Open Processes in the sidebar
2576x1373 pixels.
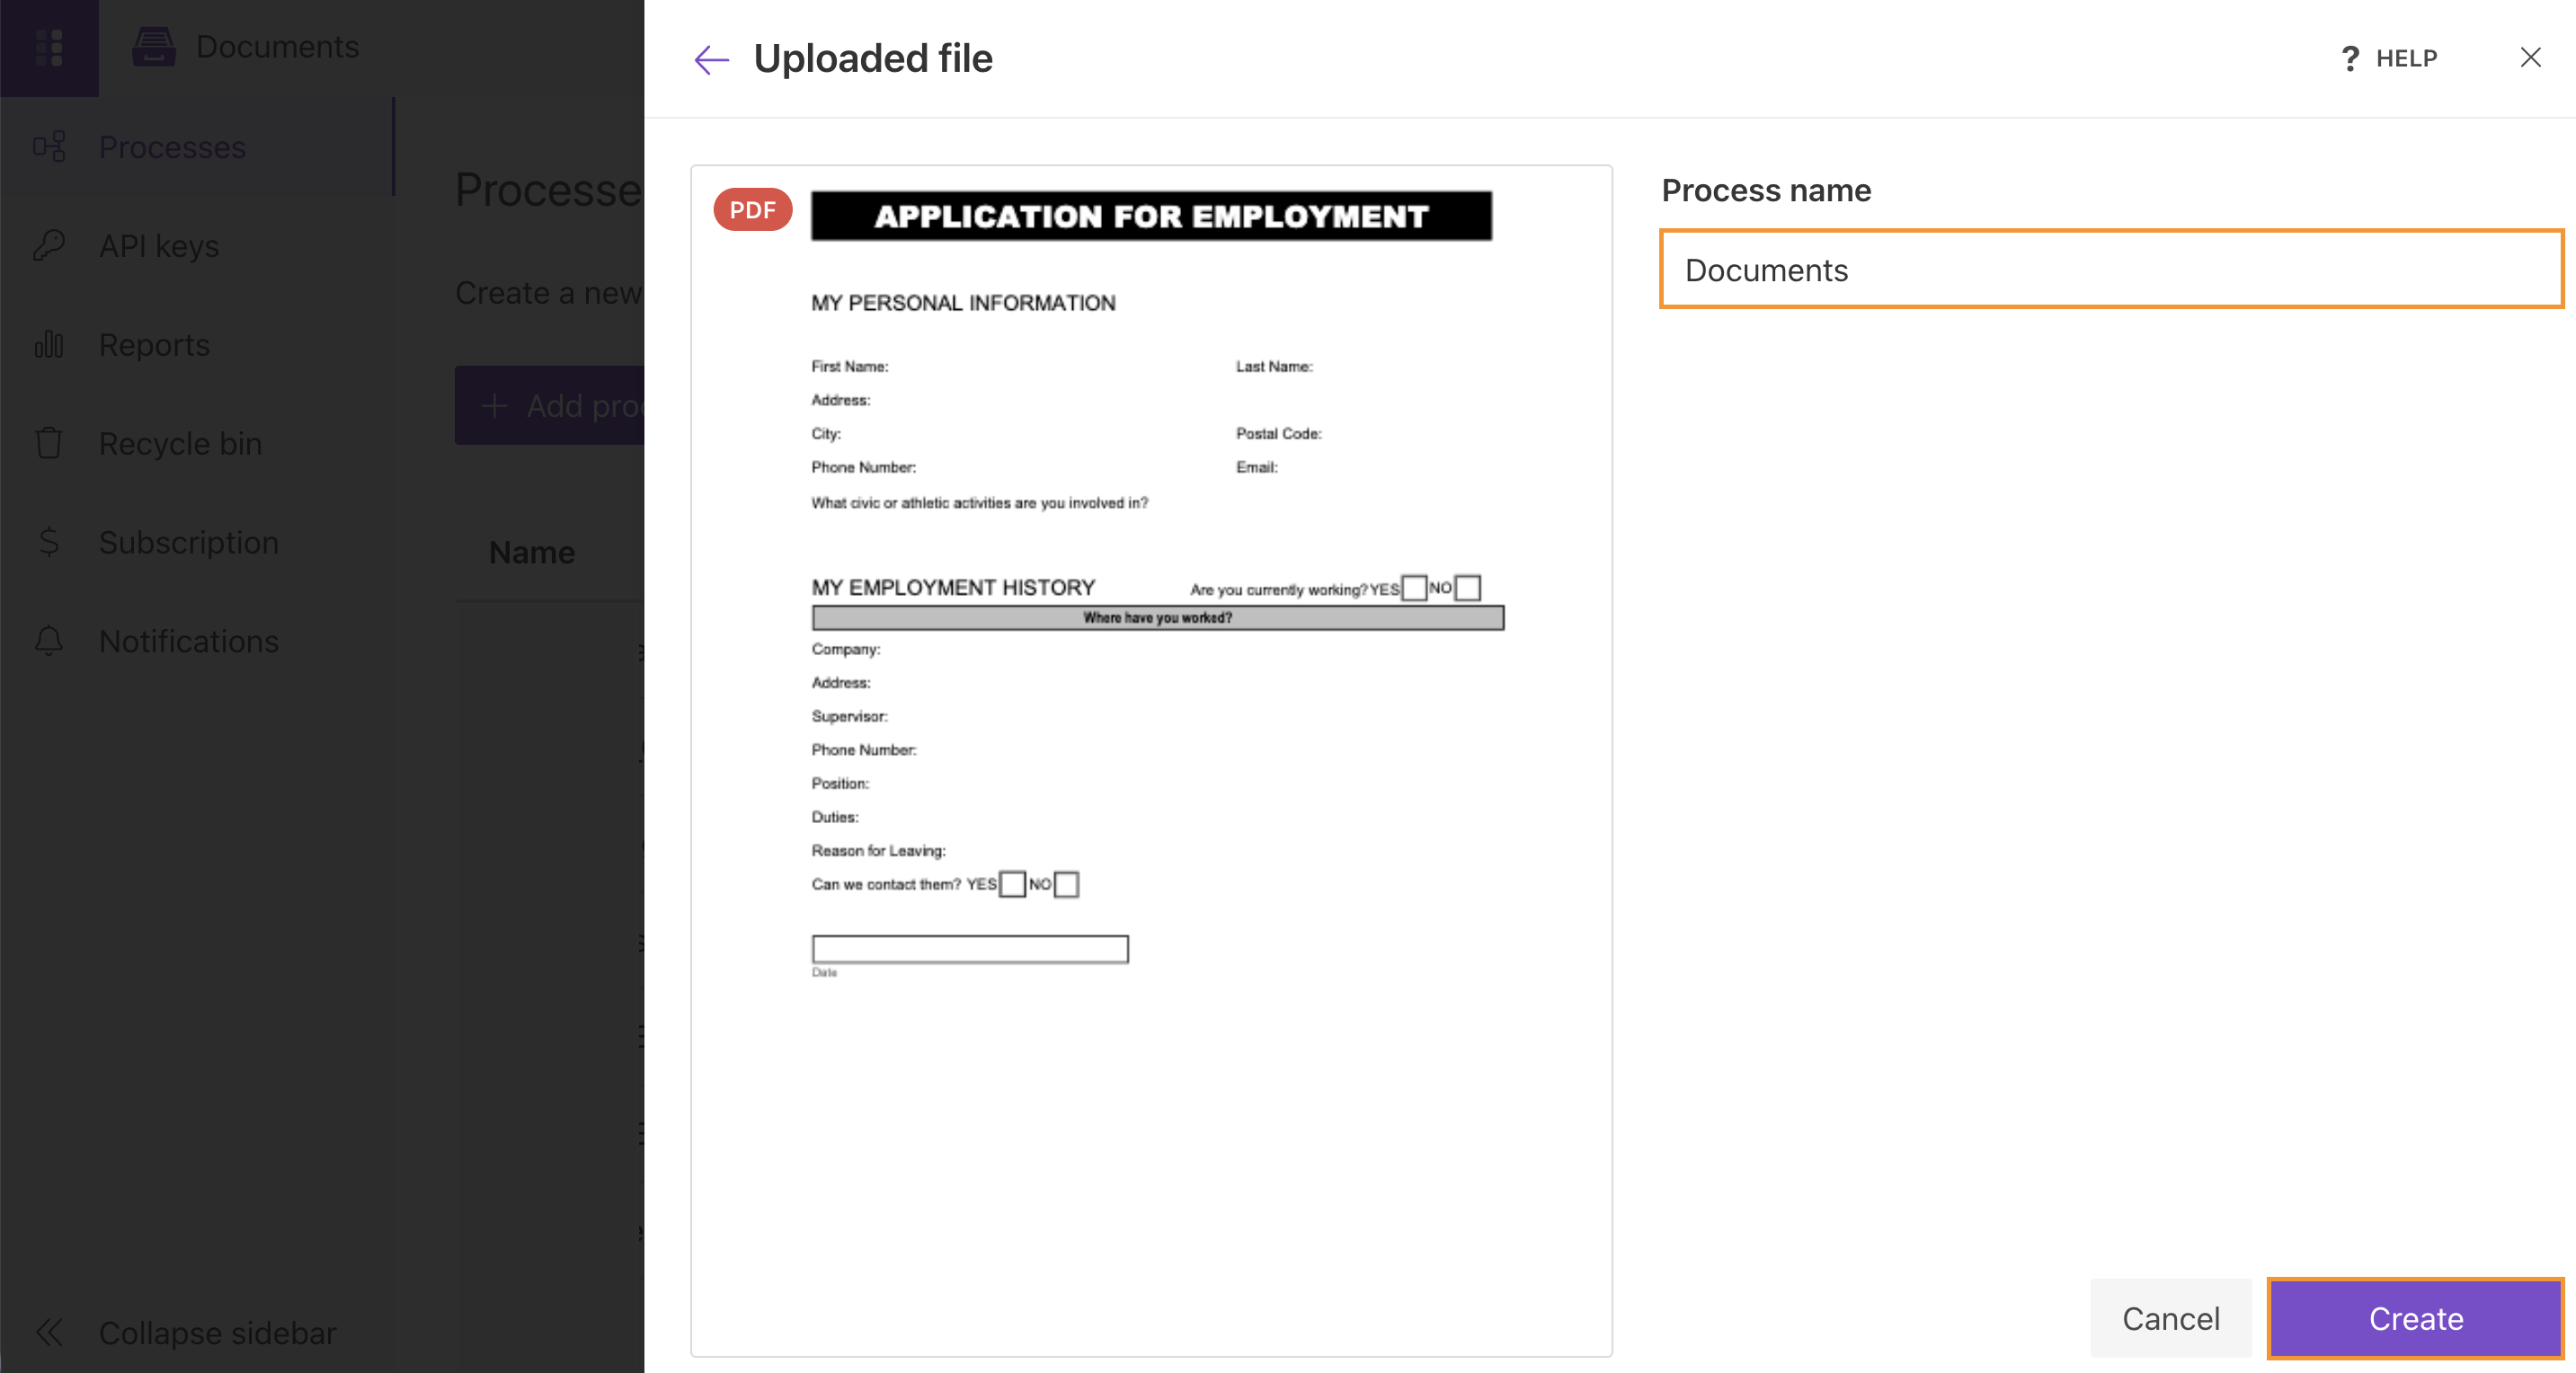coord(198,147)
